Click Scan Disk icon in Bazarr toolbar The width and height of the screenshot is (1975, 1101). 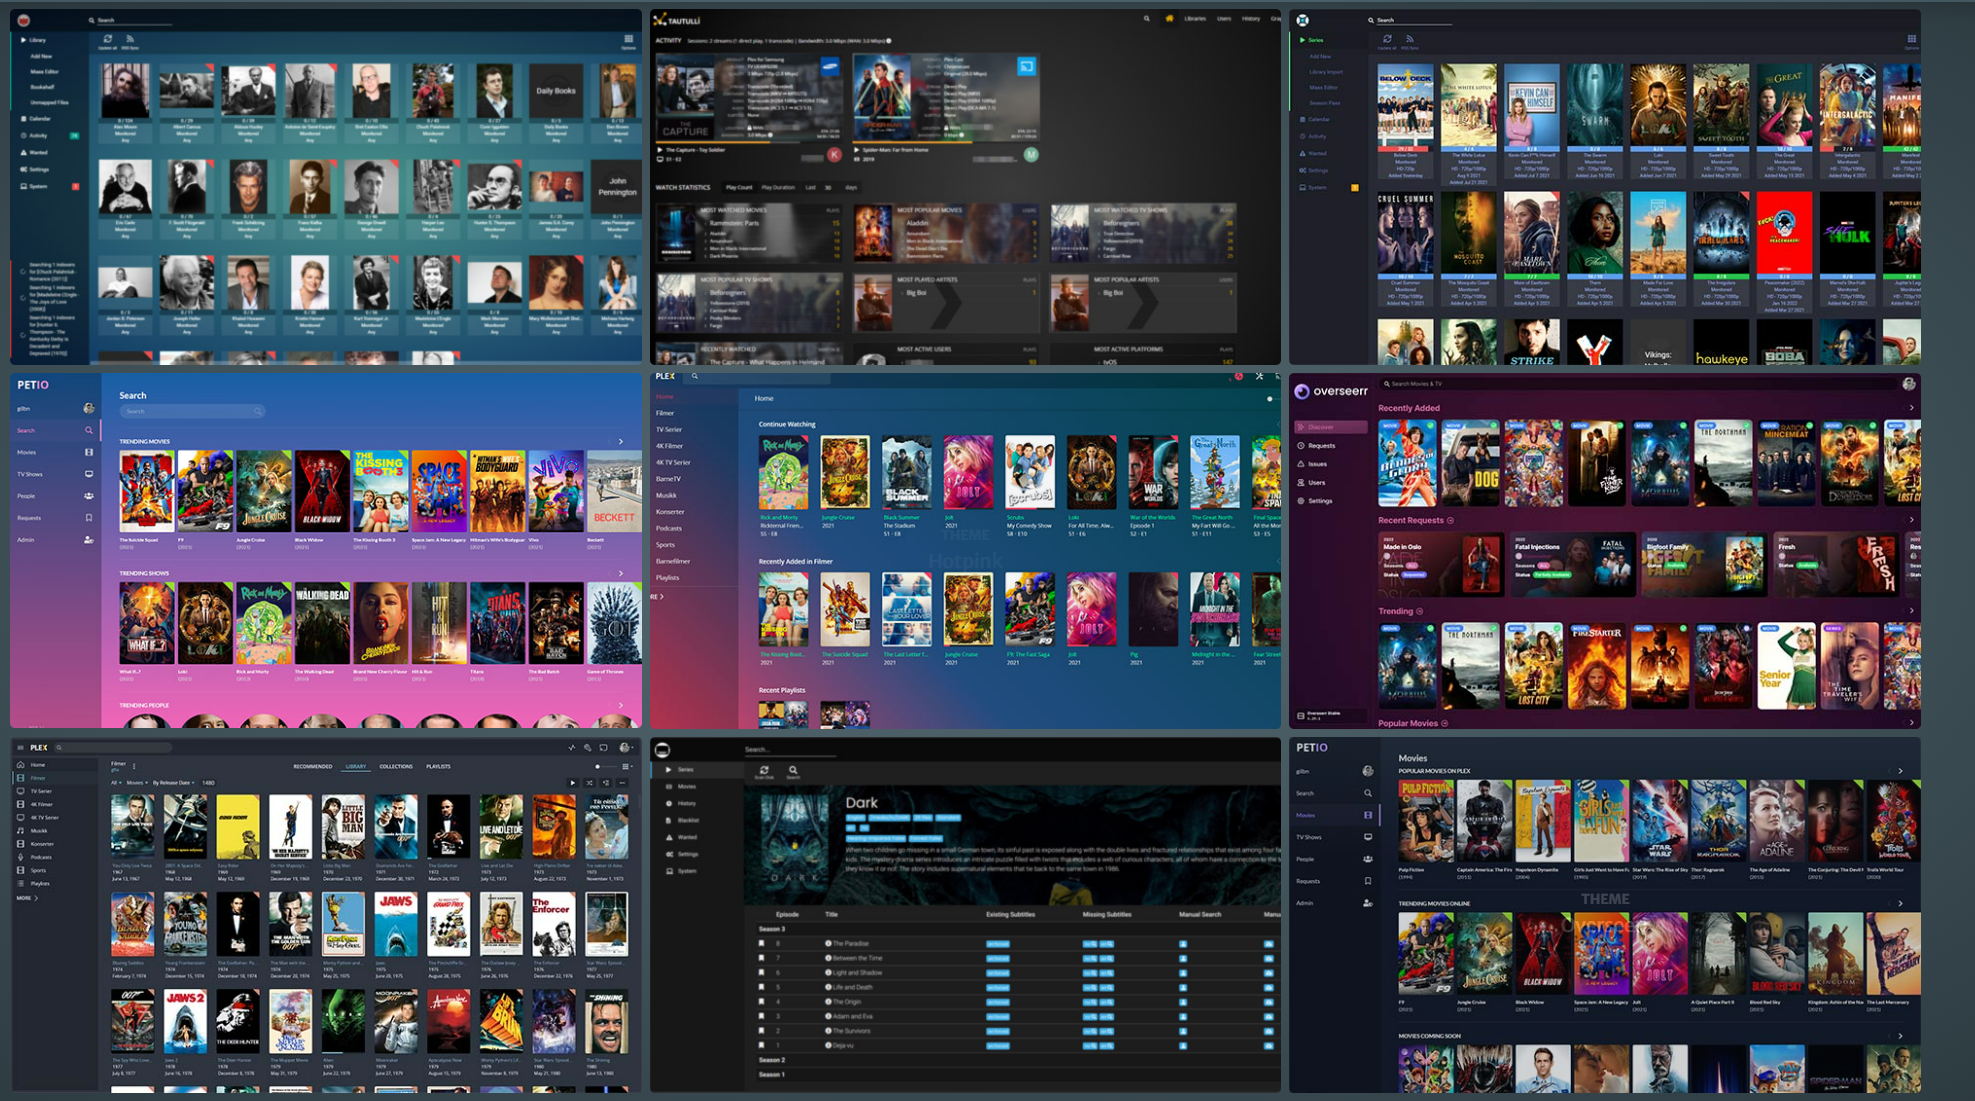[x=763, y=771]
